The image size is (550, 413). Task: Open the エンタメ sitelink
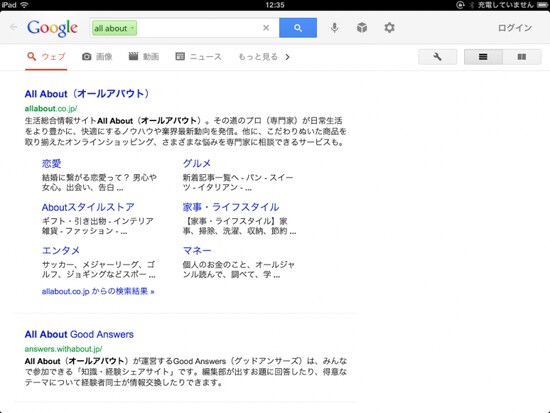tap(61, 250)
